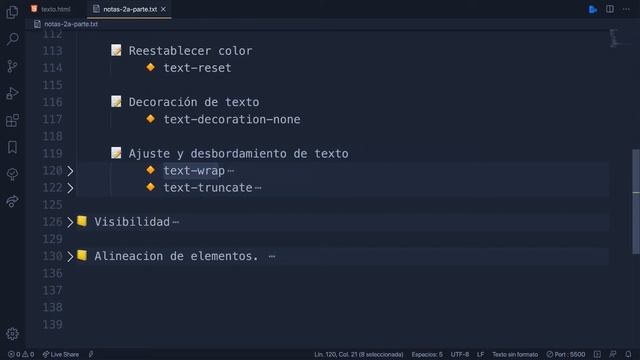Open the Extensions view
The image size is (640, 360).
click(12, 120)
